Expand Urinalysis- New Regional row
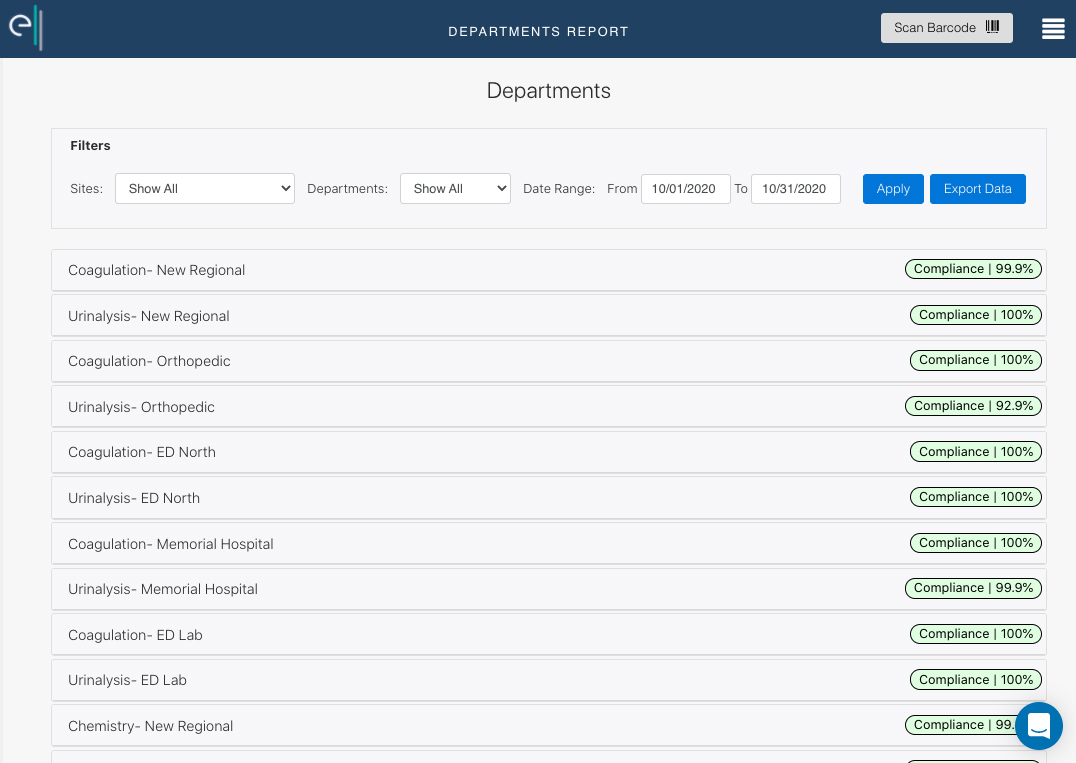This screenshot has height=763, width=1076. [548, 316]
